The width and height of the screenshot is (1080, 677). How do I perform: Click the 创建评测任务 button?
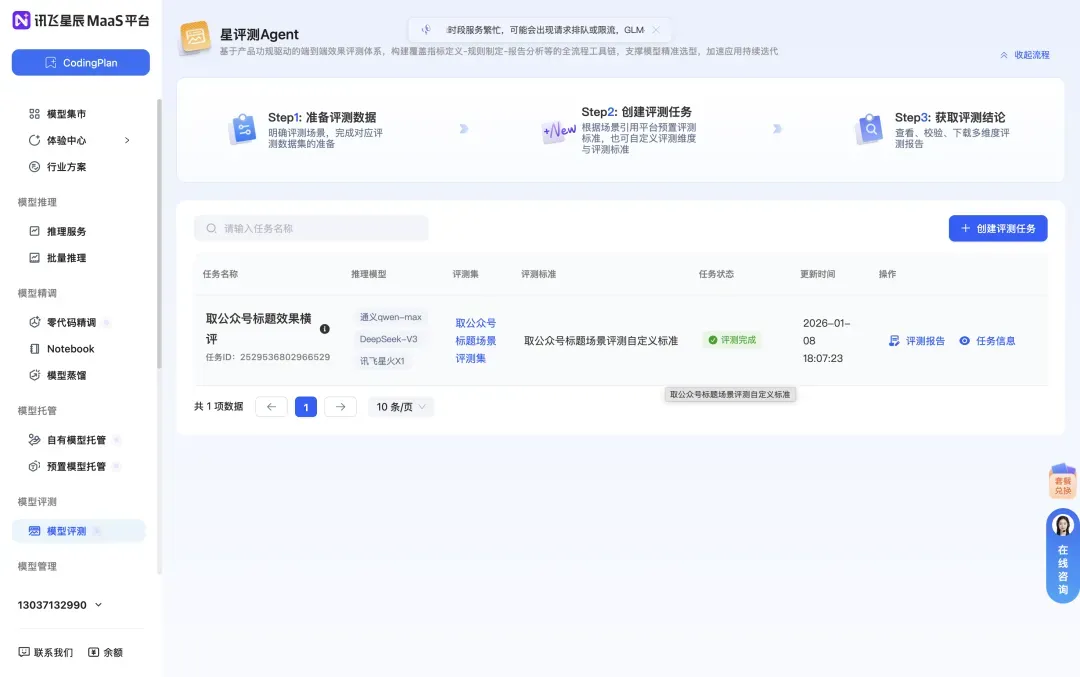click(997, 229)
